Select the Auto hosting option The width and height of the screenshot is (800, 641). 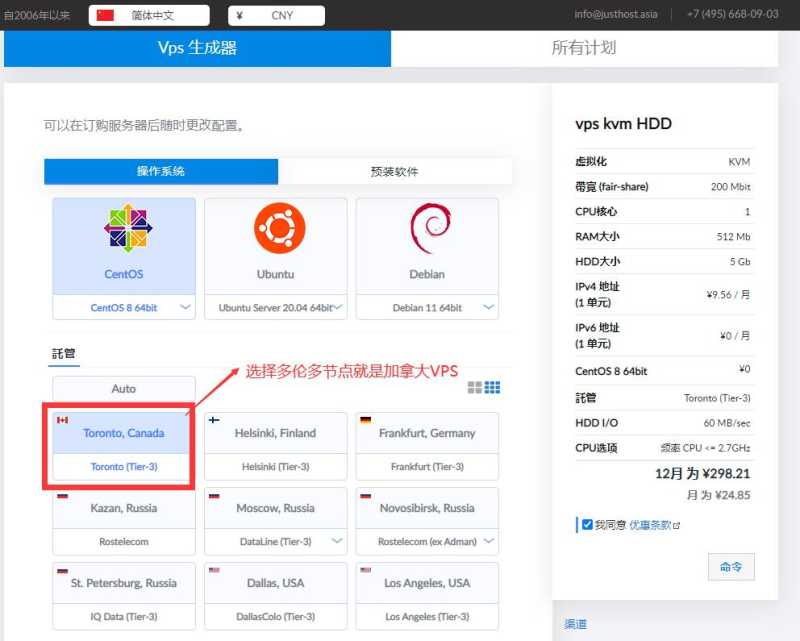124,389
